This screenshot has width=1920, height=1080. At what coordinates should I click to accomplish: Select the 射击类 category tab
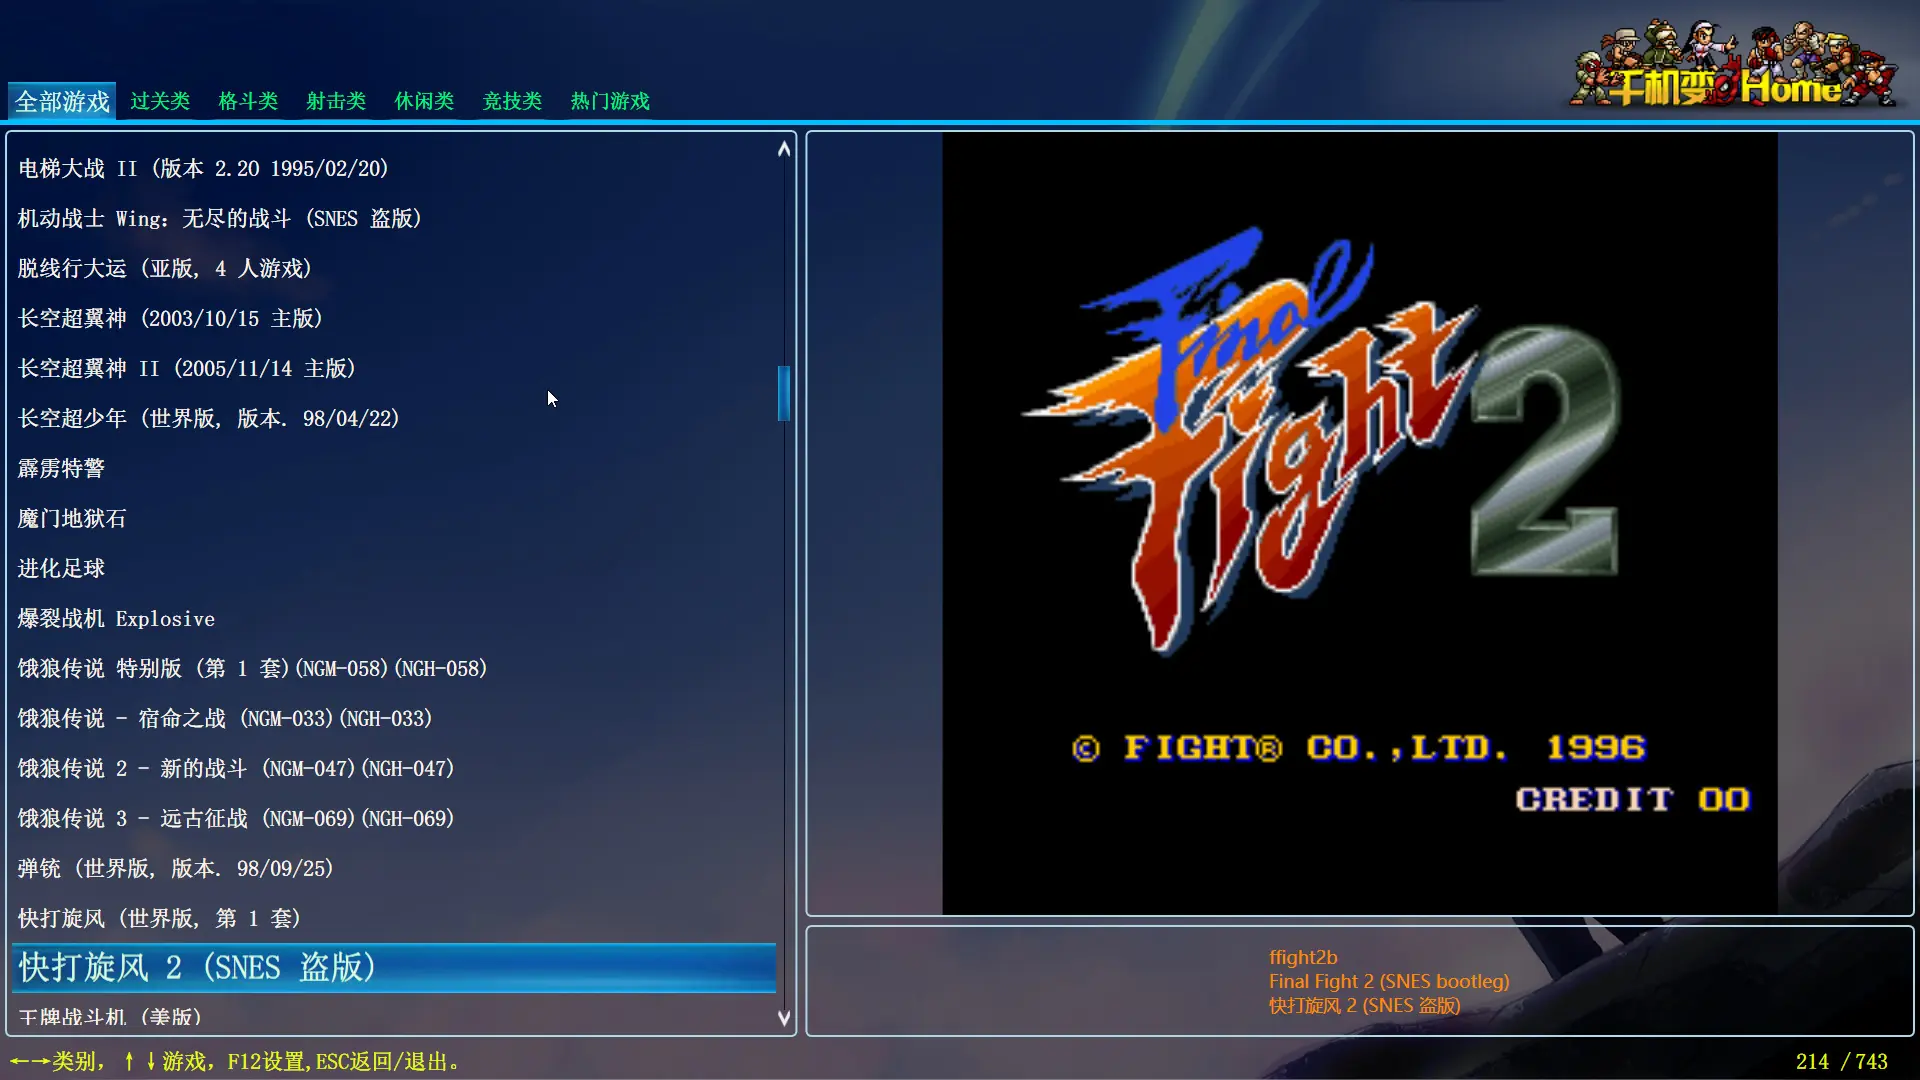[336, 101]
